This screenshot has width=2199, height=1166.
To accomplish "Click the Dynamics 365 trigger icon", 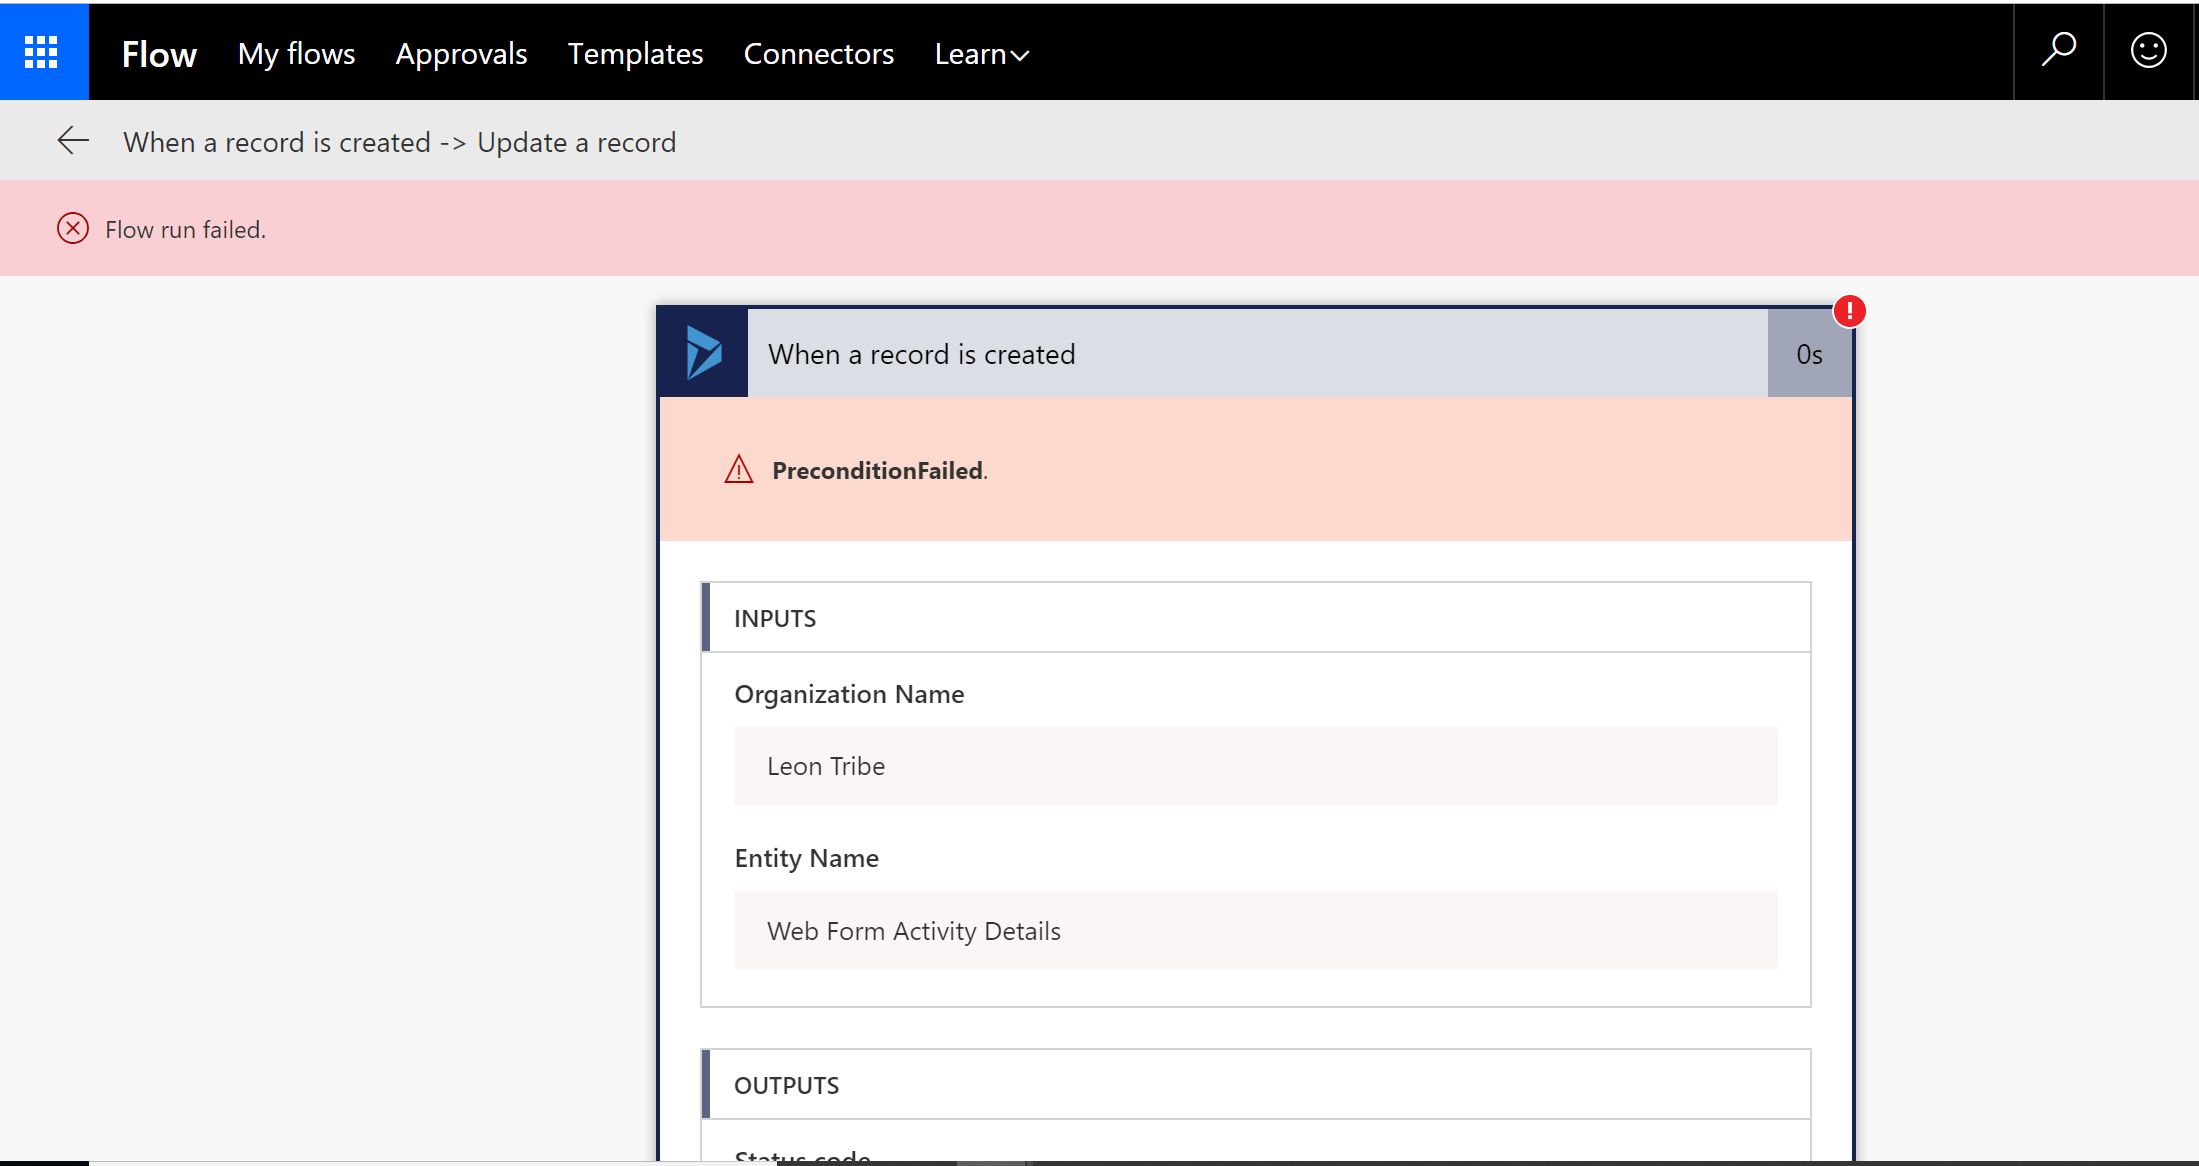I will point(703,353).
